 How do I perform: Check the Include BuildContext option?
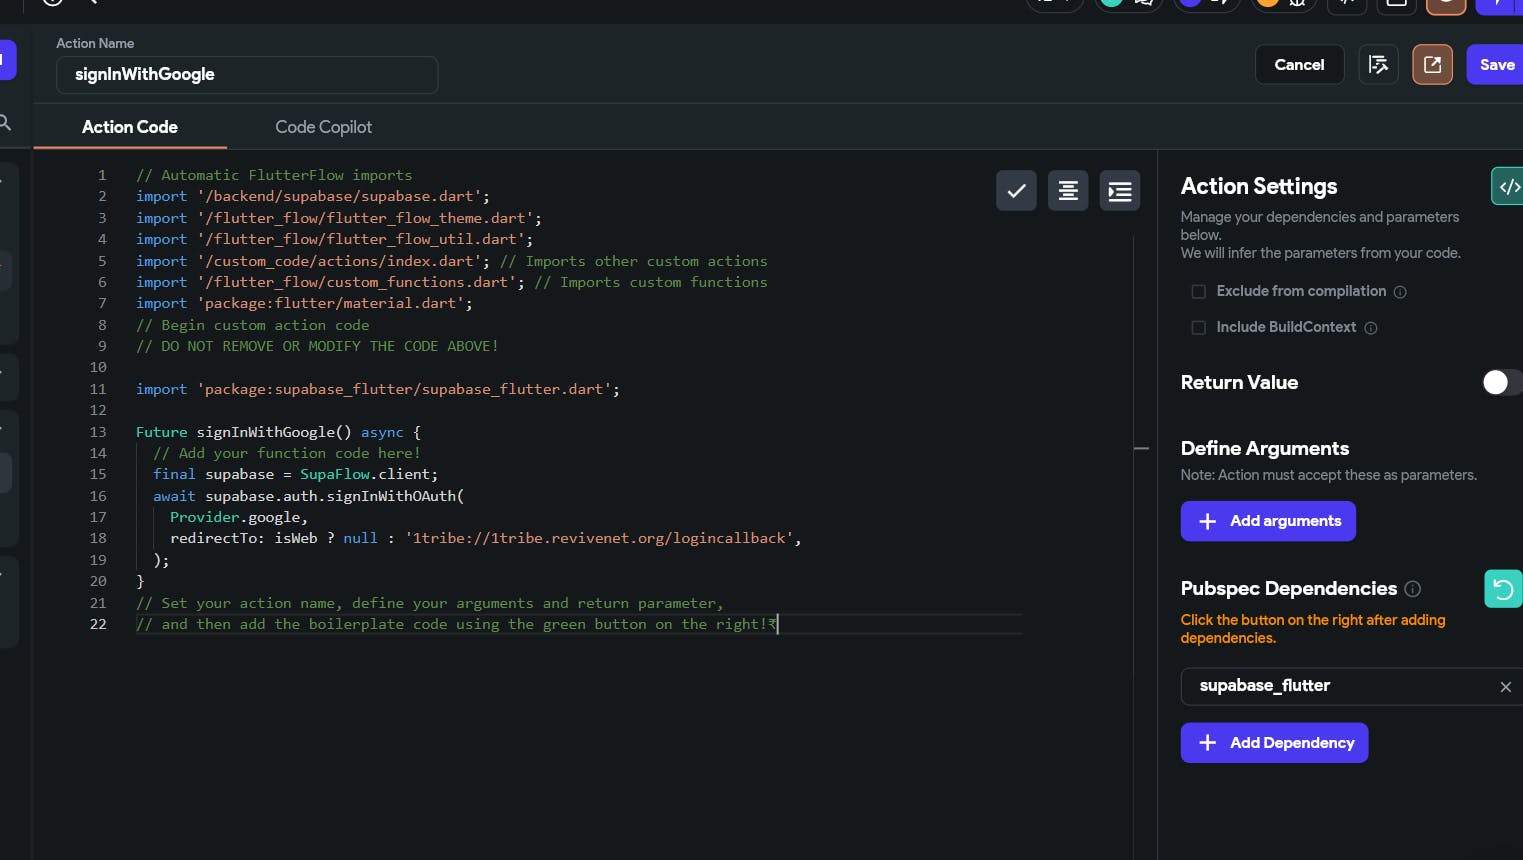point(1198,328)
